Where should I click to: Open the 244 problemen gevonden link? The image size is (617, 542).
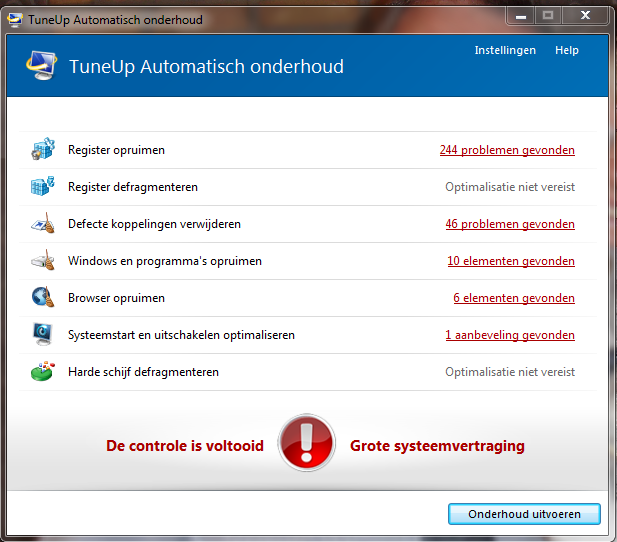[x=507, y=150]
